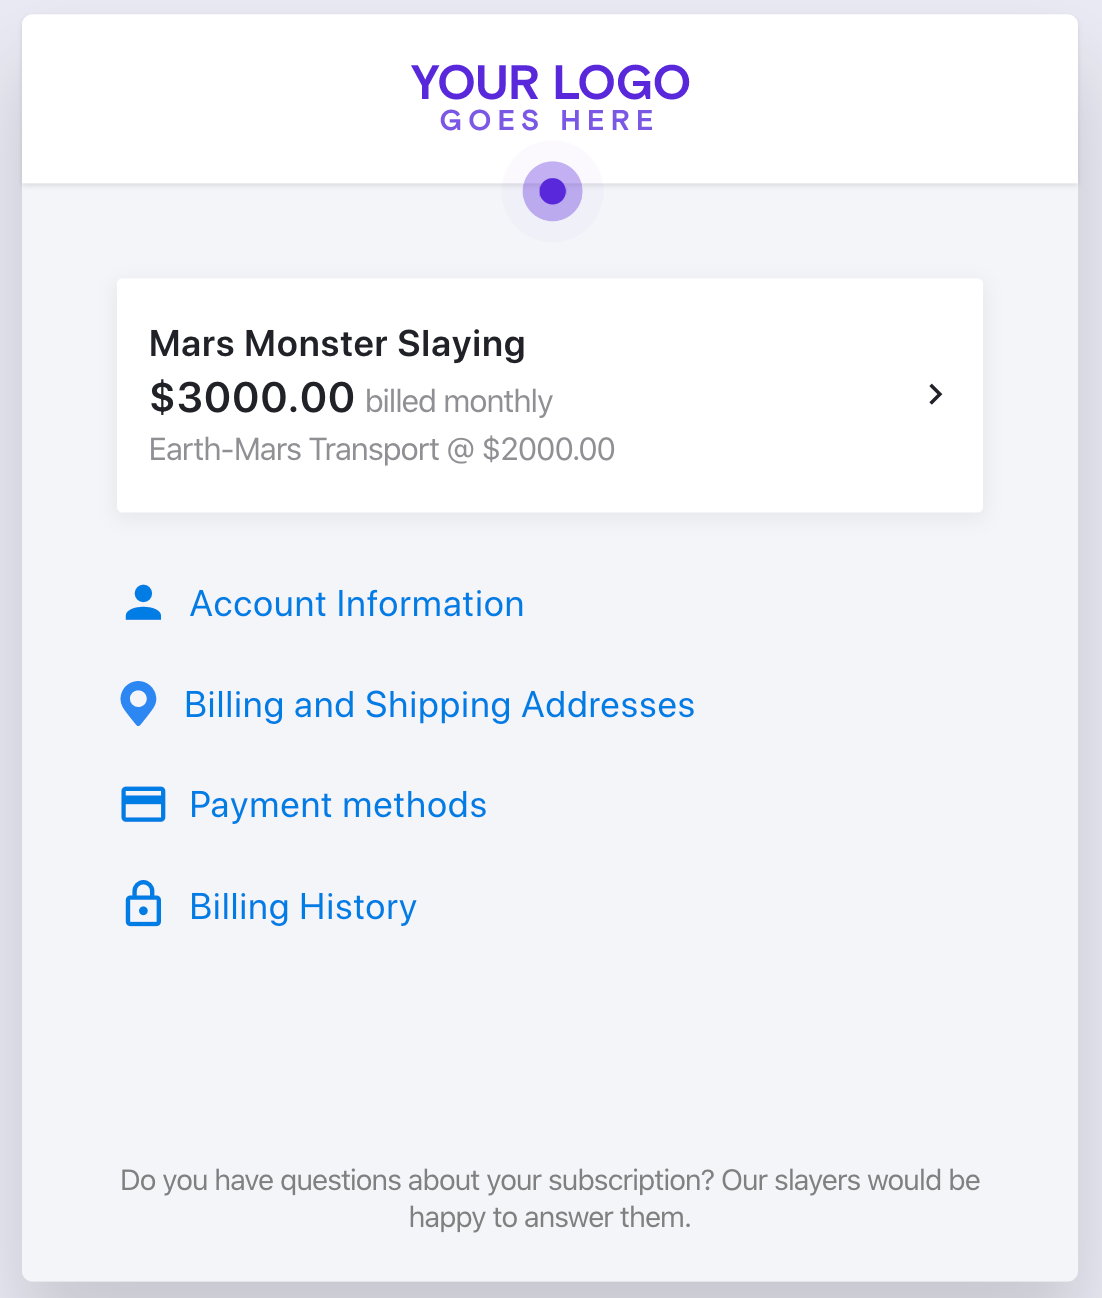Click the Account Information person icon

click(x=143, y=603)
